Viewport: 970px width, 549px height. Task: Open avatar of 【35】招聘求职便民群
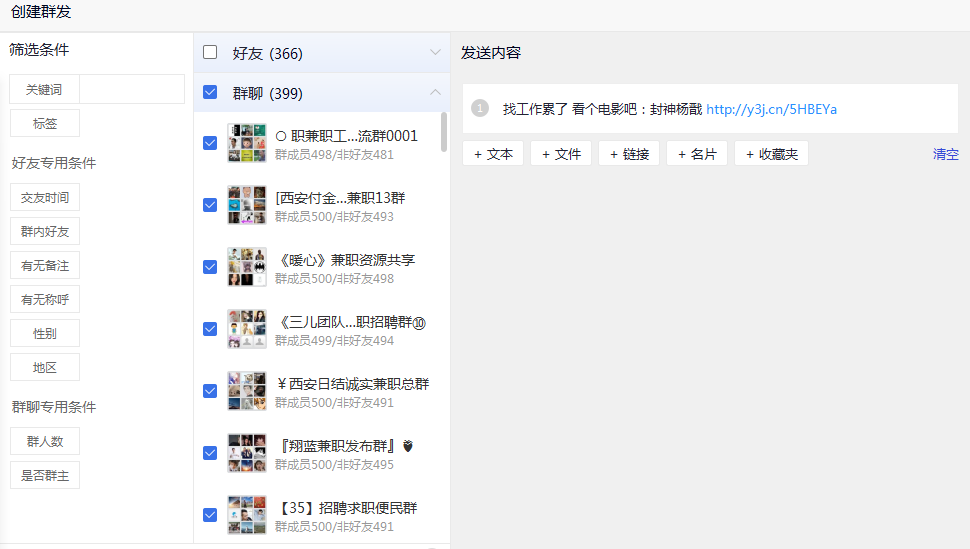[x=247, y=515]
